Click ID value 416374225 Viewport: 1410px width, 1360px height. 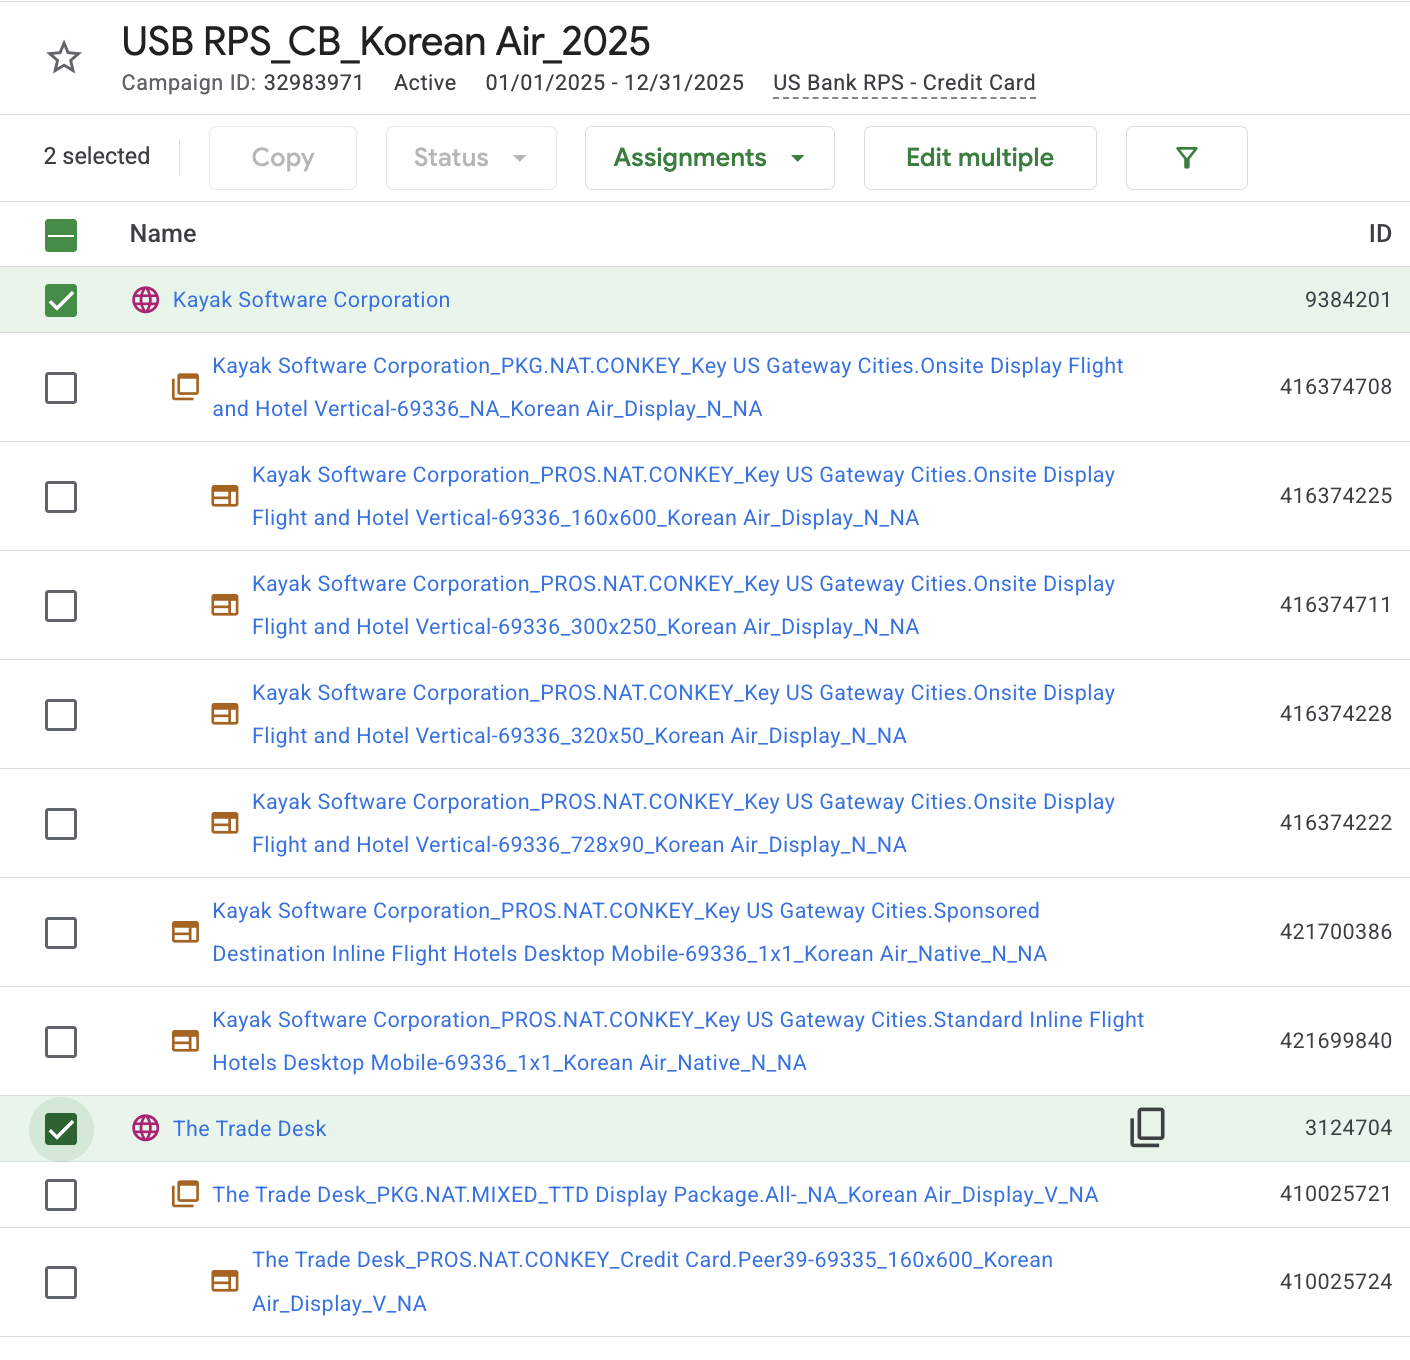[1336, 496]
